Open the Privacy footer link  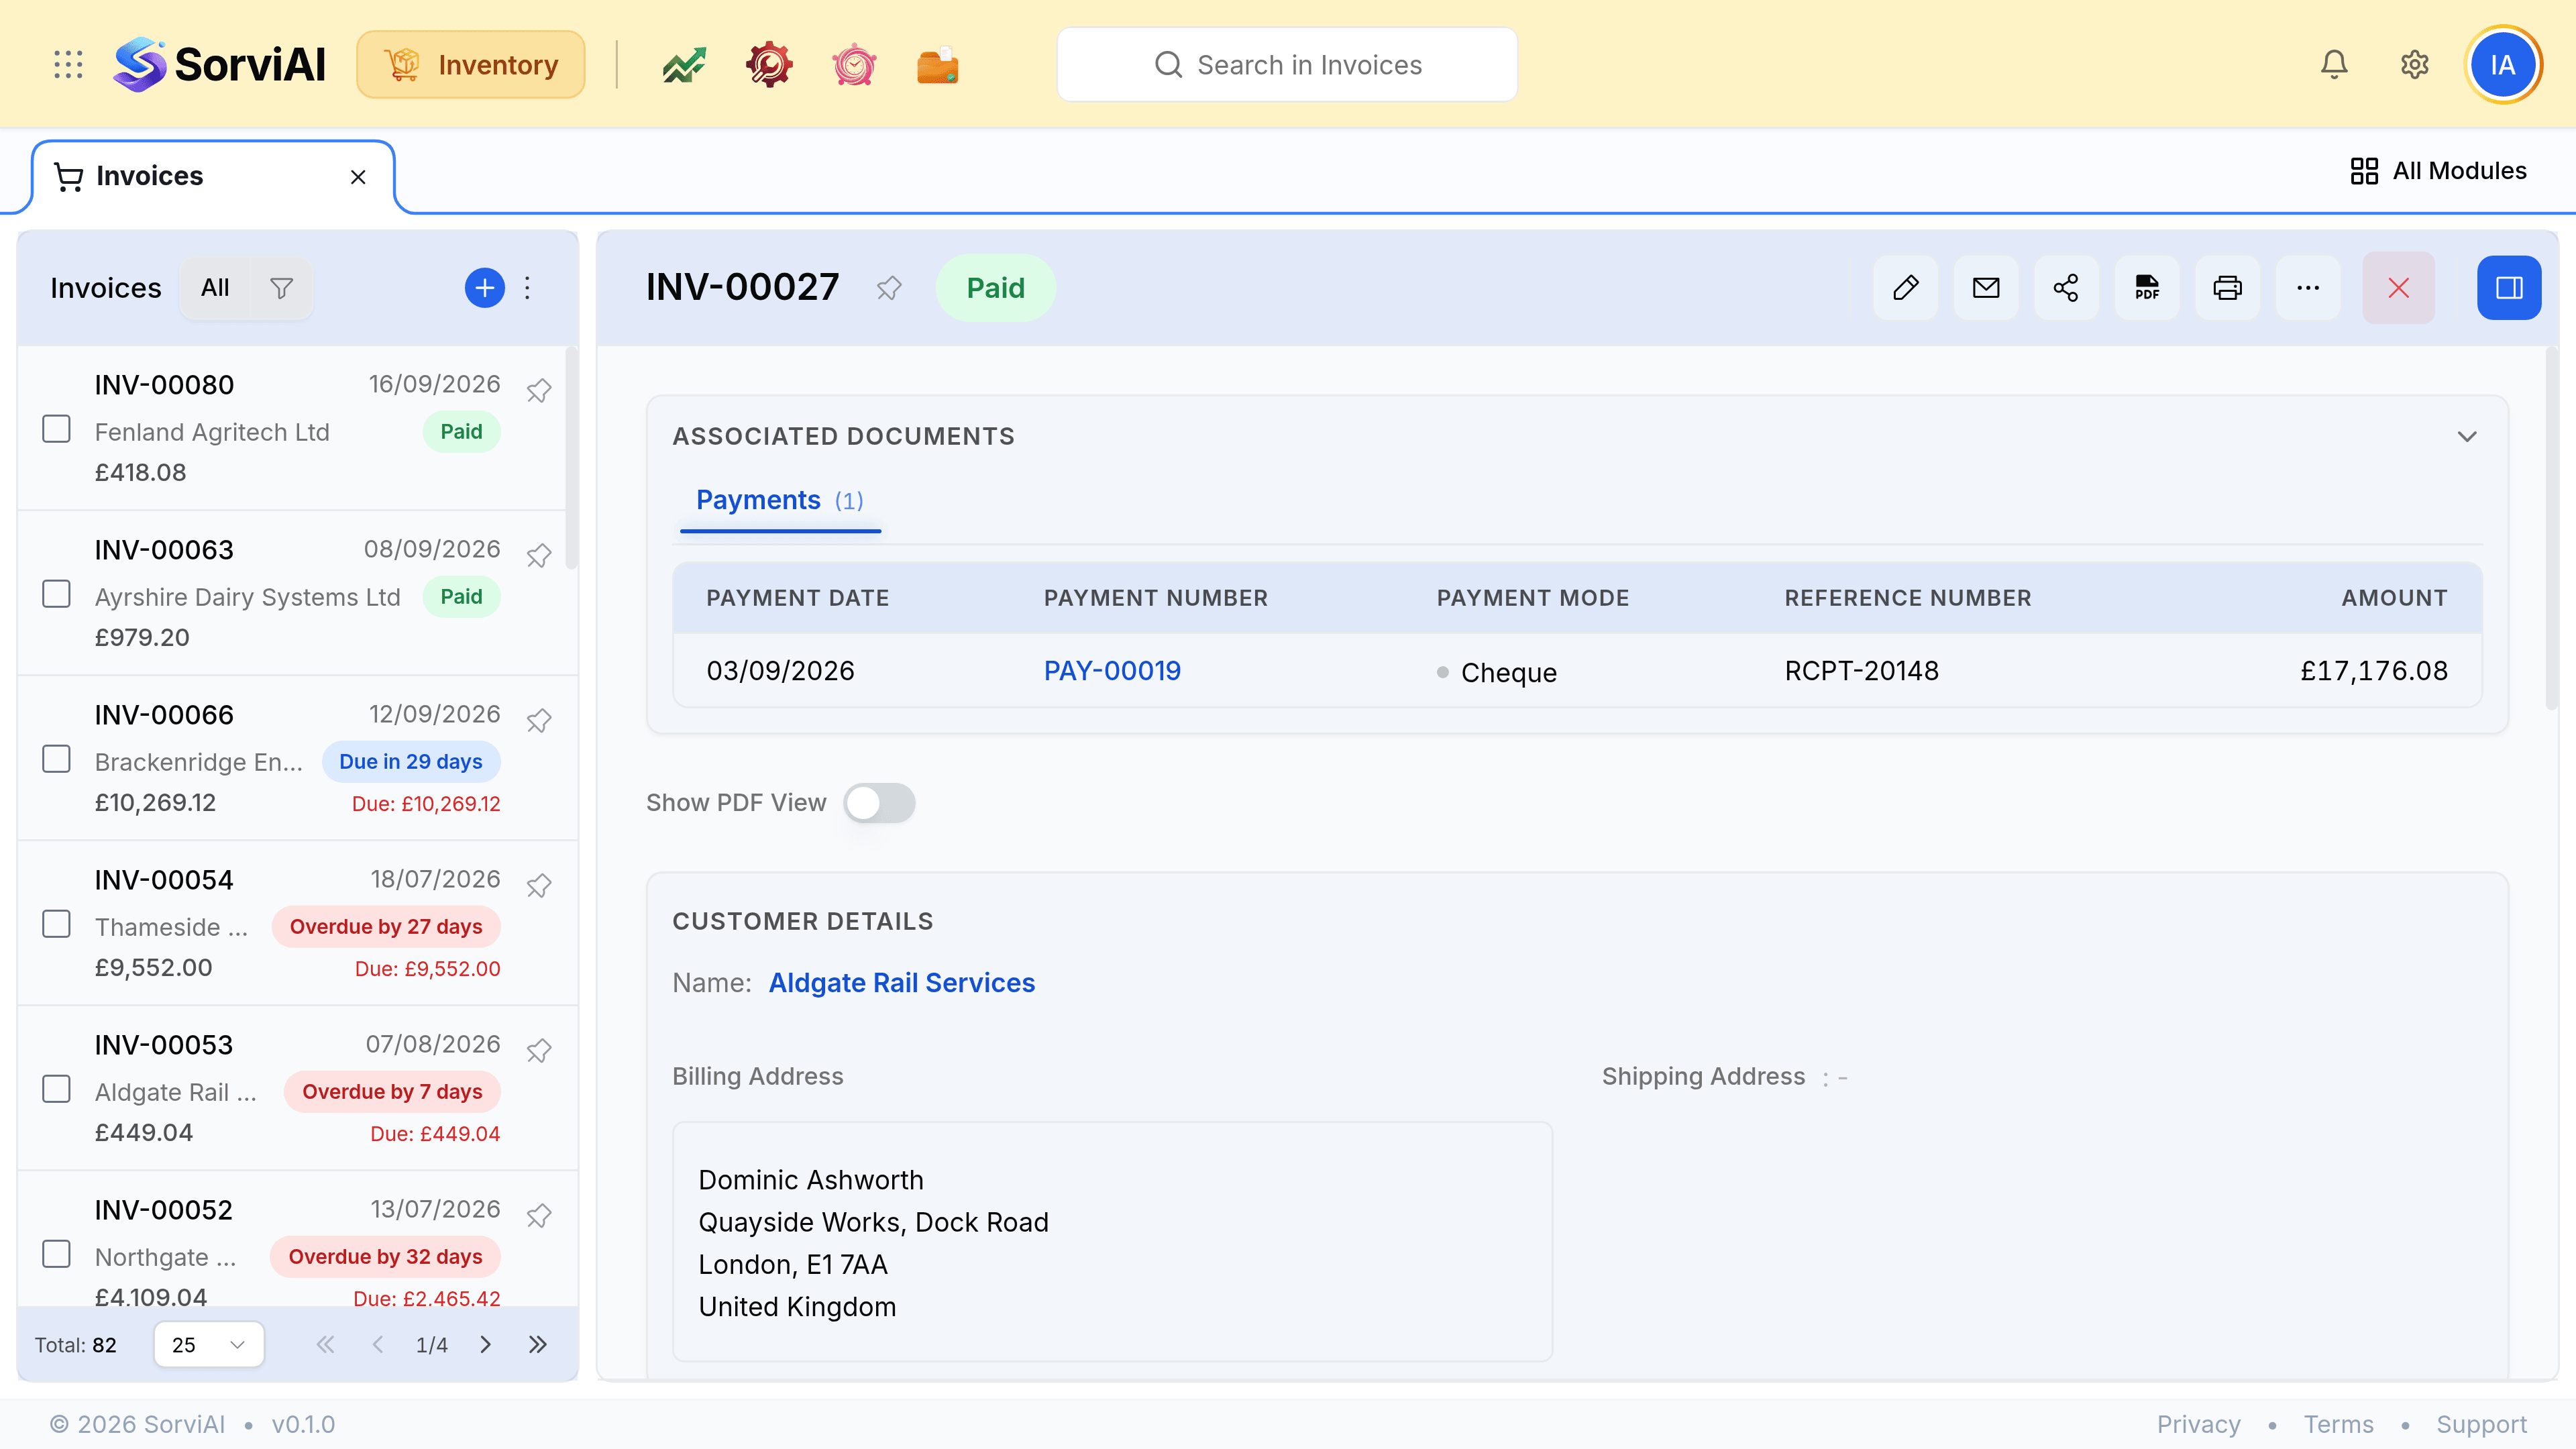[x=2198, y=1424]
